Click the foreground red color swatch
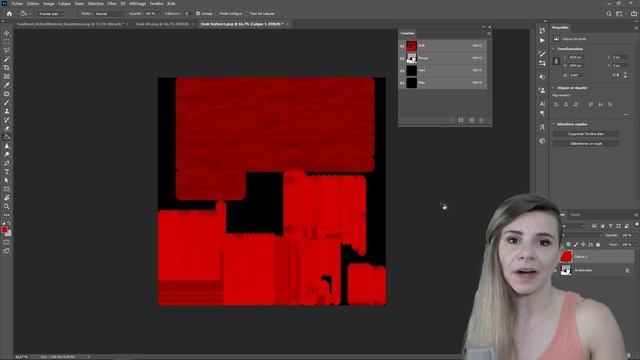640x360 pixels. coord(5,230)
